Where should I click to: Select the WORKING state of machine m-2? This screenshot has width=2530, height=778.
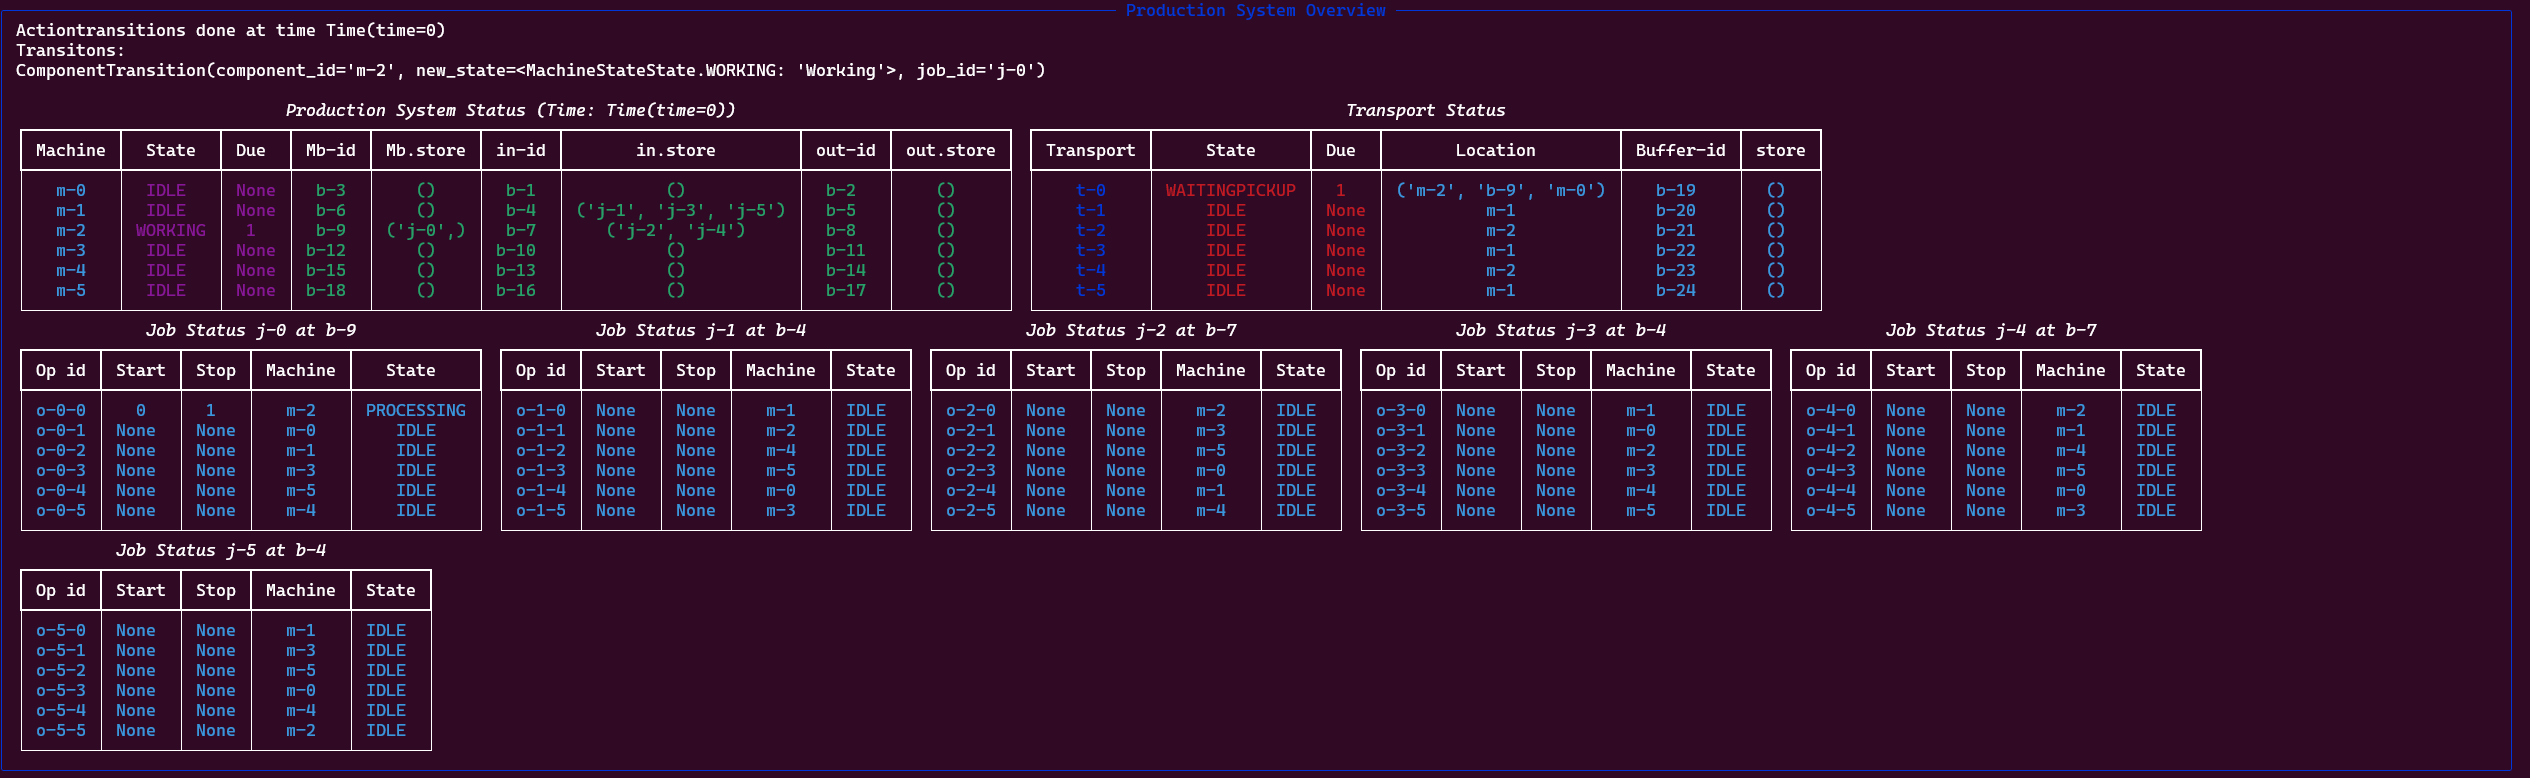[x=171, y=230]
